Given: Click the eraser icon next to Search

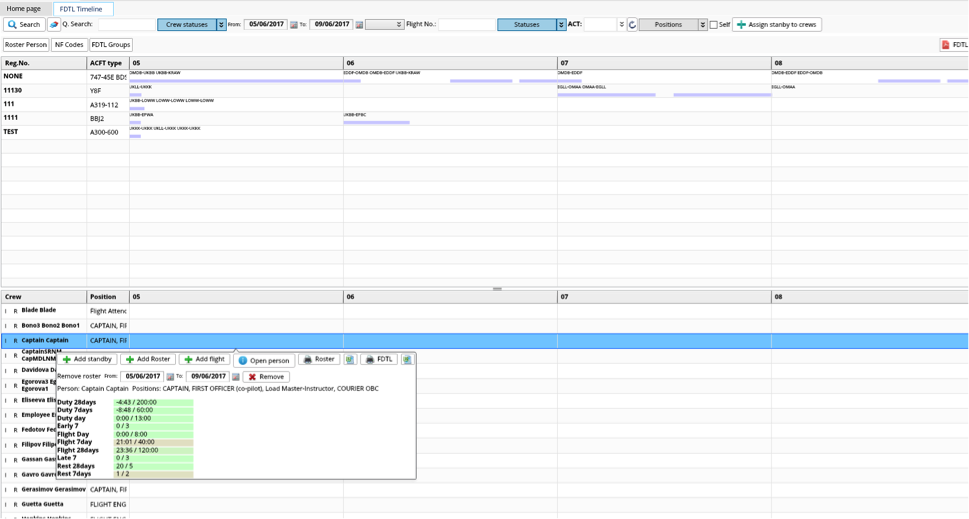Looking at the screenshot, I should coord(54,25).
